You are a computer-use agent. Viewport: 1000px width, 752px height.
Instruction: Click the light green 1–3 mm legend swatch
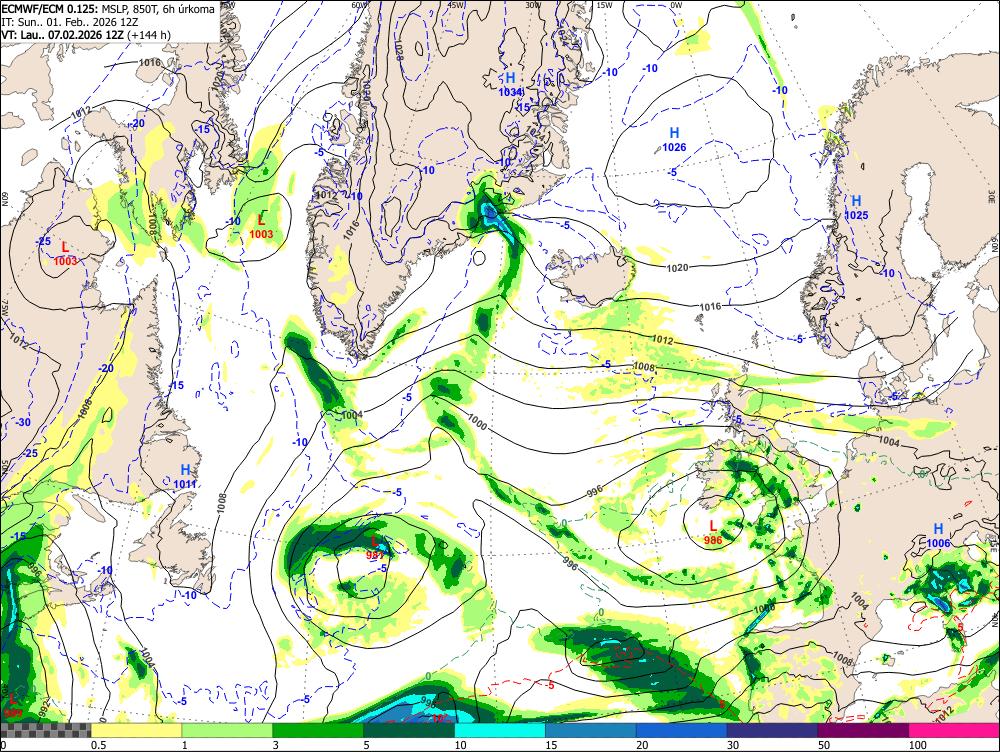(x=227, y=730)
